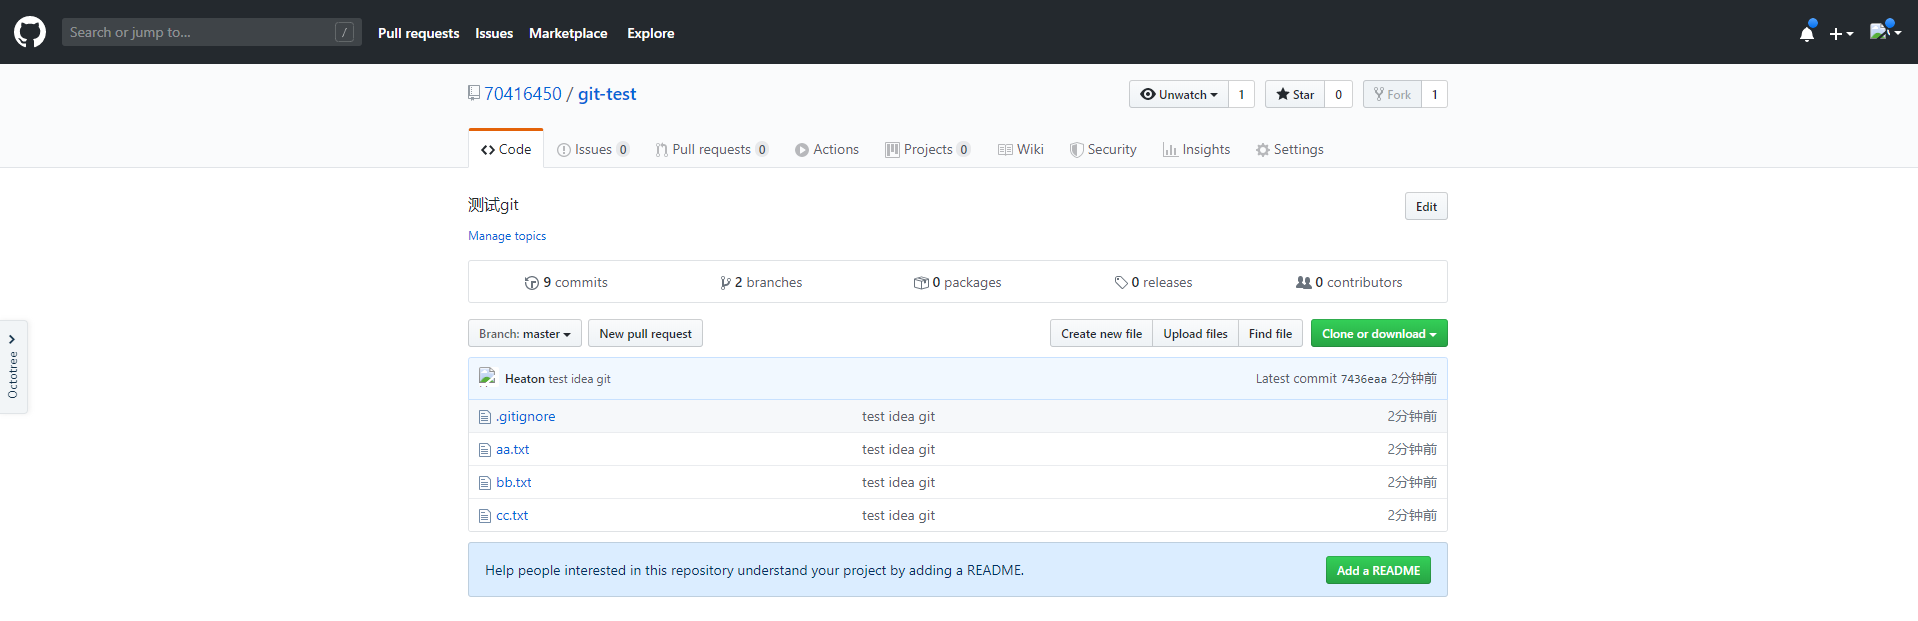Image resolution: width=1918 pixels, height=621 pixels.
Task: Click the forks count 1
Action: click(1435, 94)
